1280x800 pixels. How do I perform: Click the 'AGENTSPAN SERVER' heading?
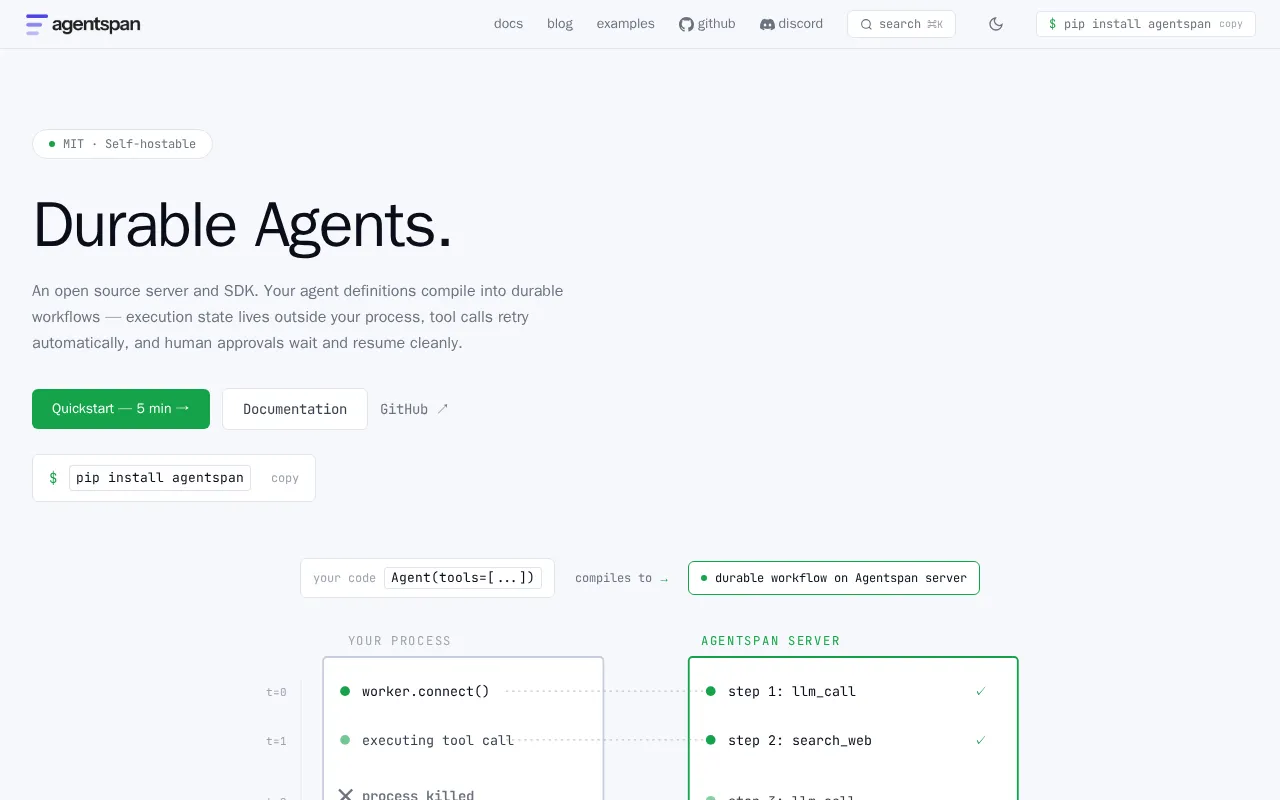point(771,641)
